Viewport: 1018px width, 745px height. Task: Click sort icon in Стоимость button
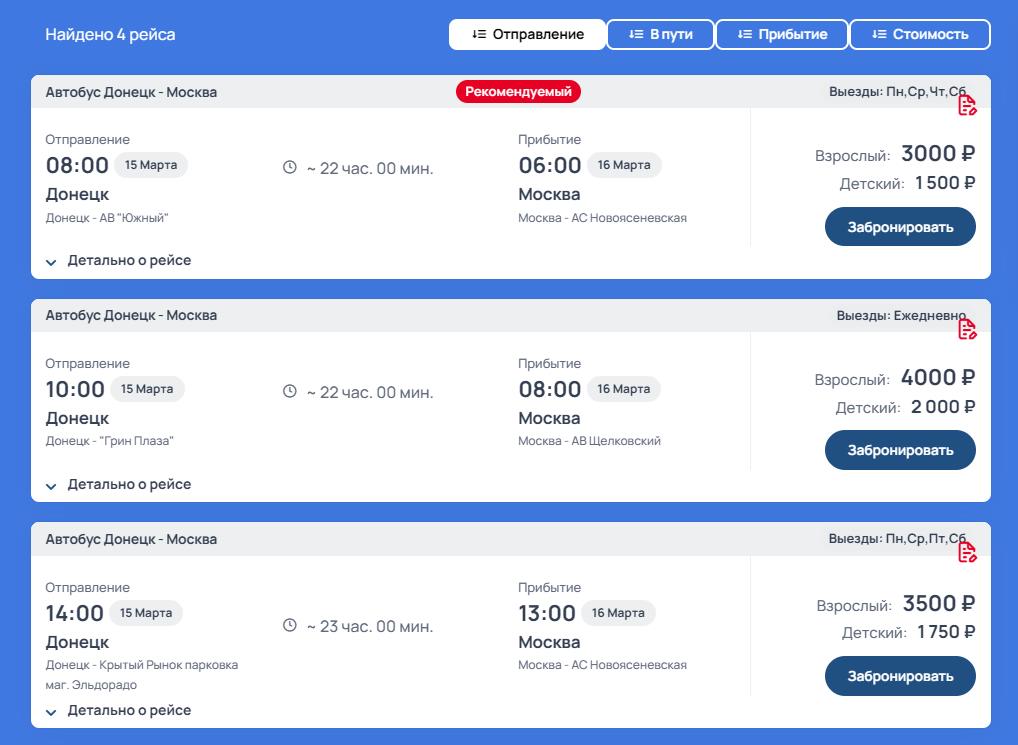point(879,34)
